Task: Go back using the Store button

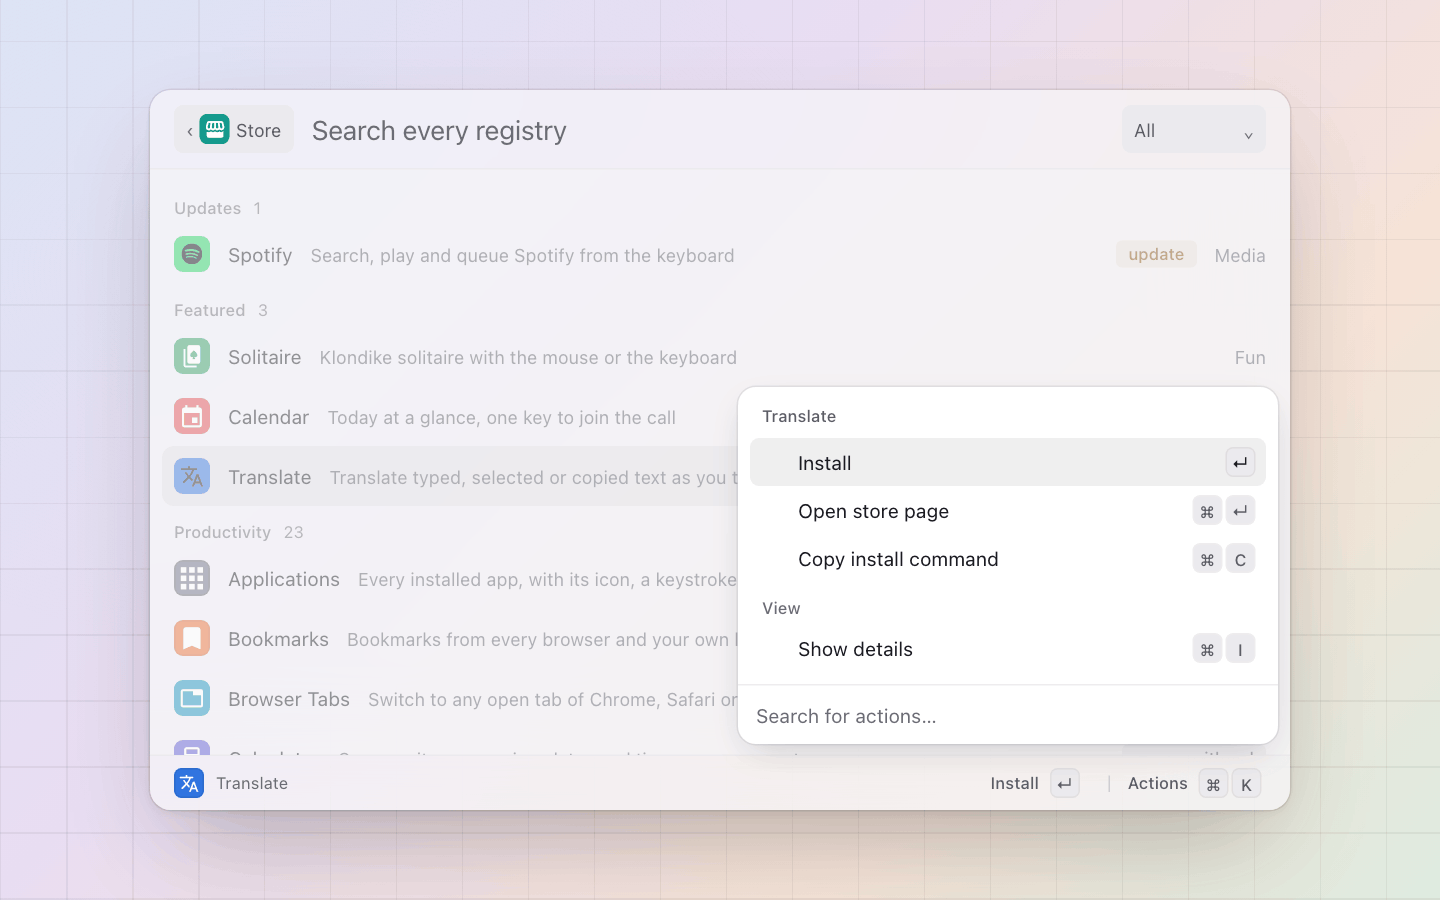Action: 234,130
